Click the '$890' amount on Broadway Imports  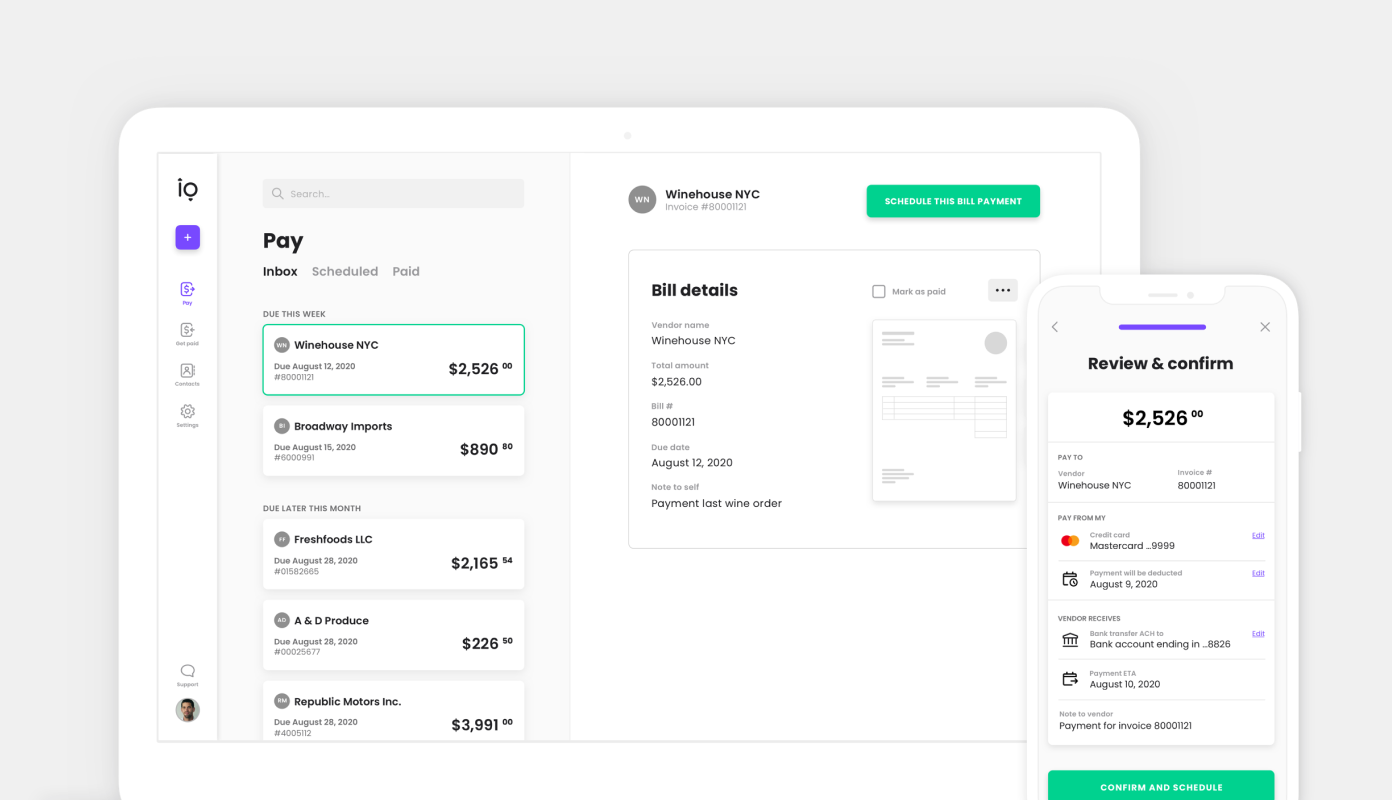coord(479,450)
